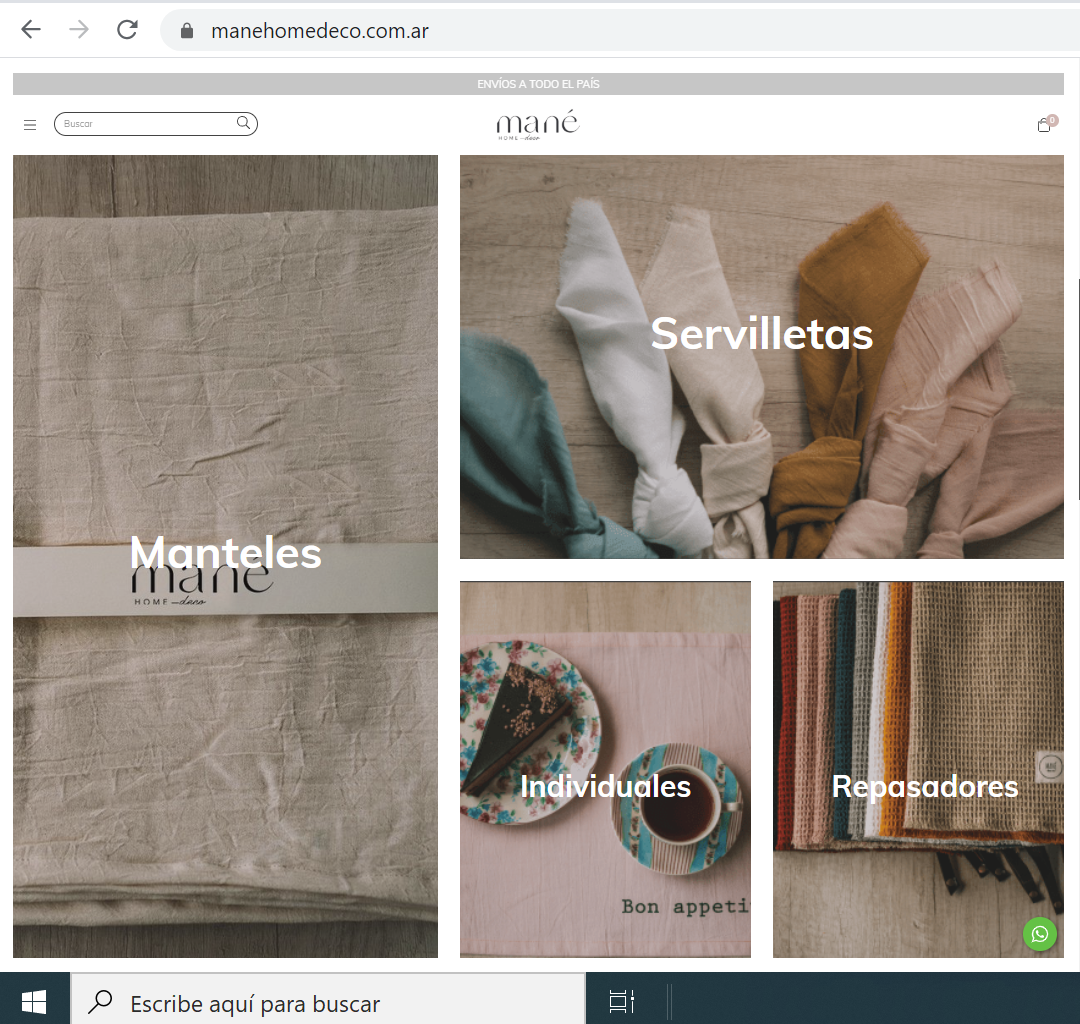Screen dimensions: 1080x1024
Task: Reload the current page
Action: coord(127,30)
